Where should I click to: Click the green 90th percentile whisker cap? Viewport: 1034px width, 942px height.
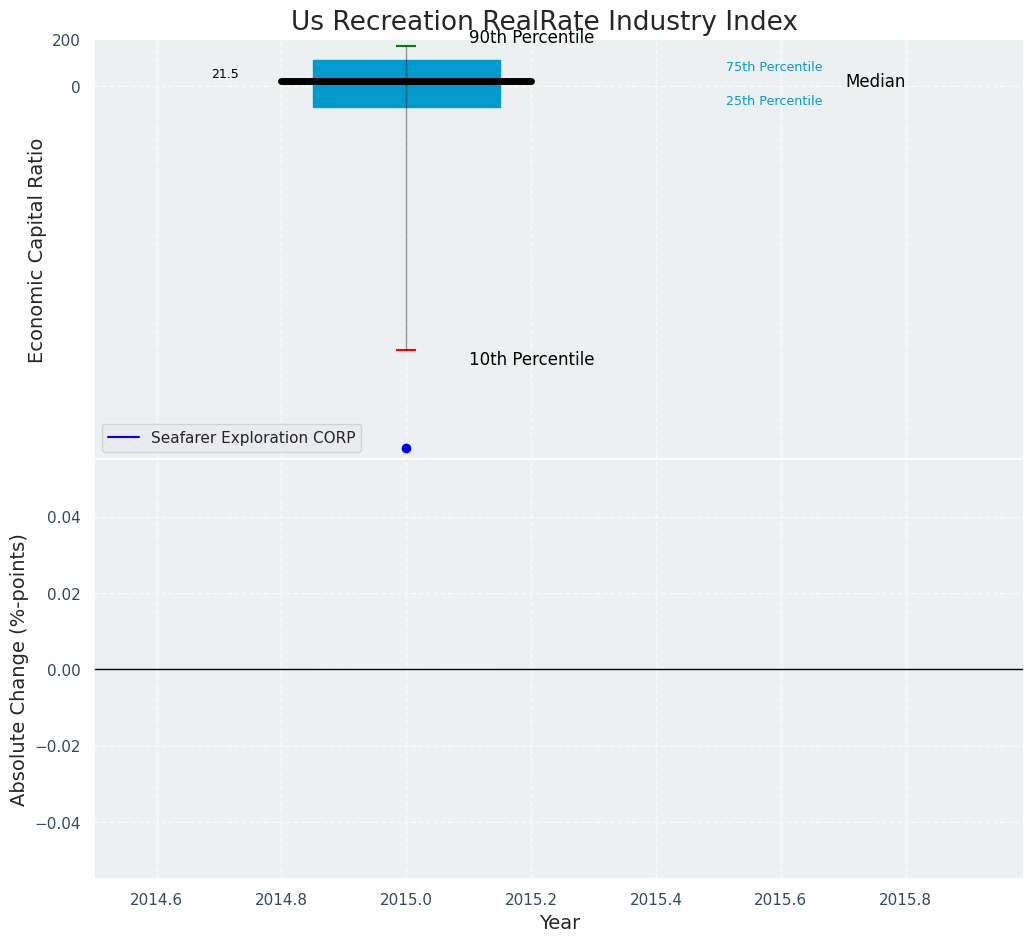[x=406, y=46]
